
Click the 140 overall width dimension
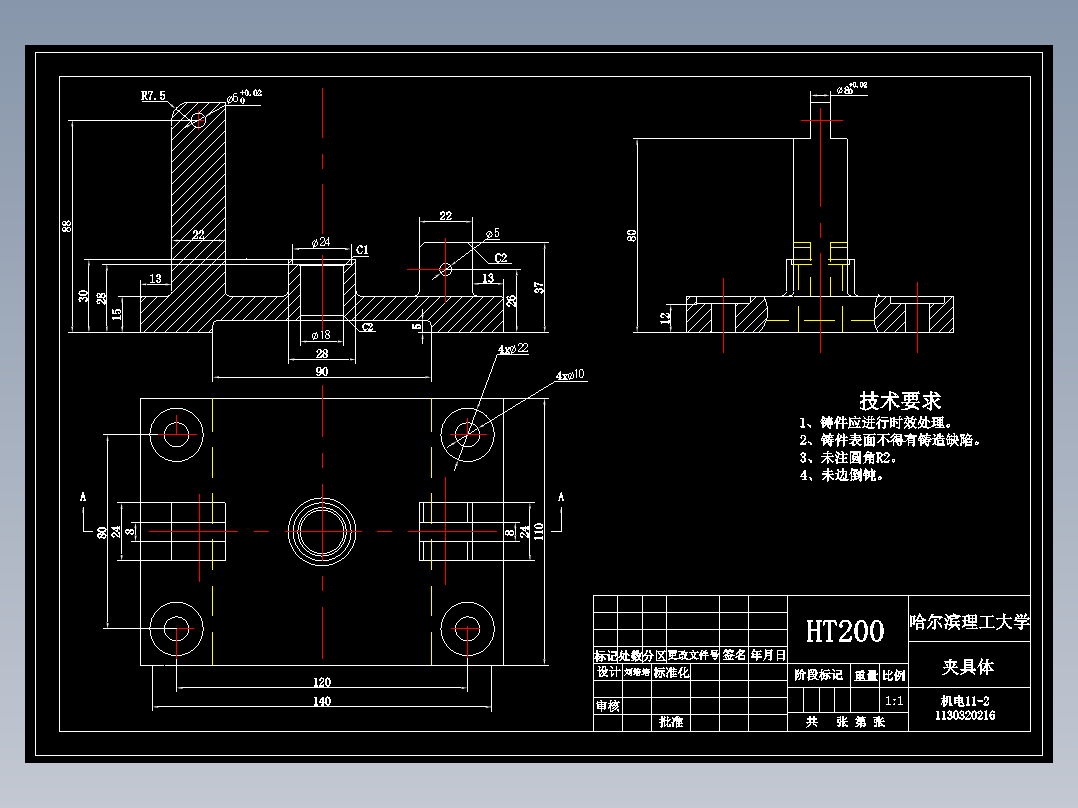click(321, 702)
